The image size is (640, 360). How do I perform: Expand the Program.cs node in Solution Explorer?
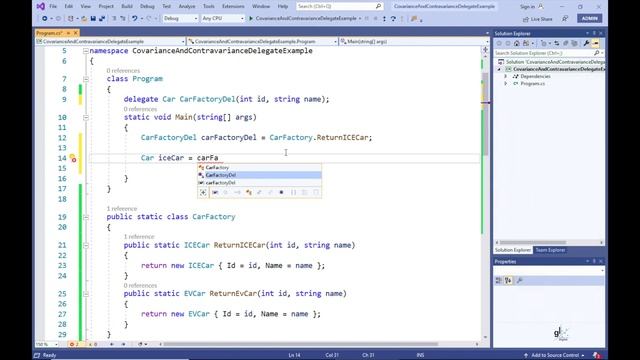(x=505, y=84)
